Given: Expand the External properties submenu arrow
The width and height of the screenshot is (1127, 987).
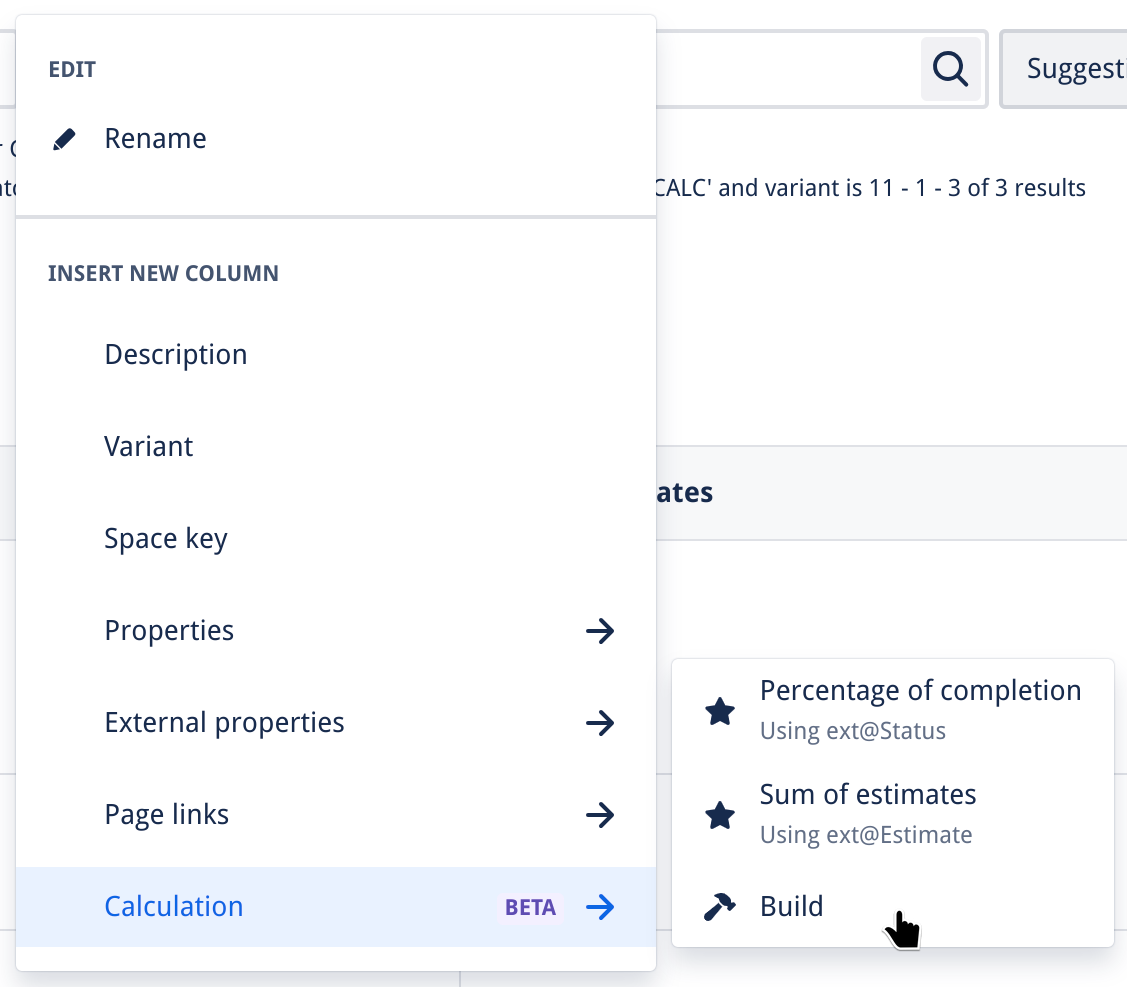Looking at the screenshot, I should click(x=599, y=723).
